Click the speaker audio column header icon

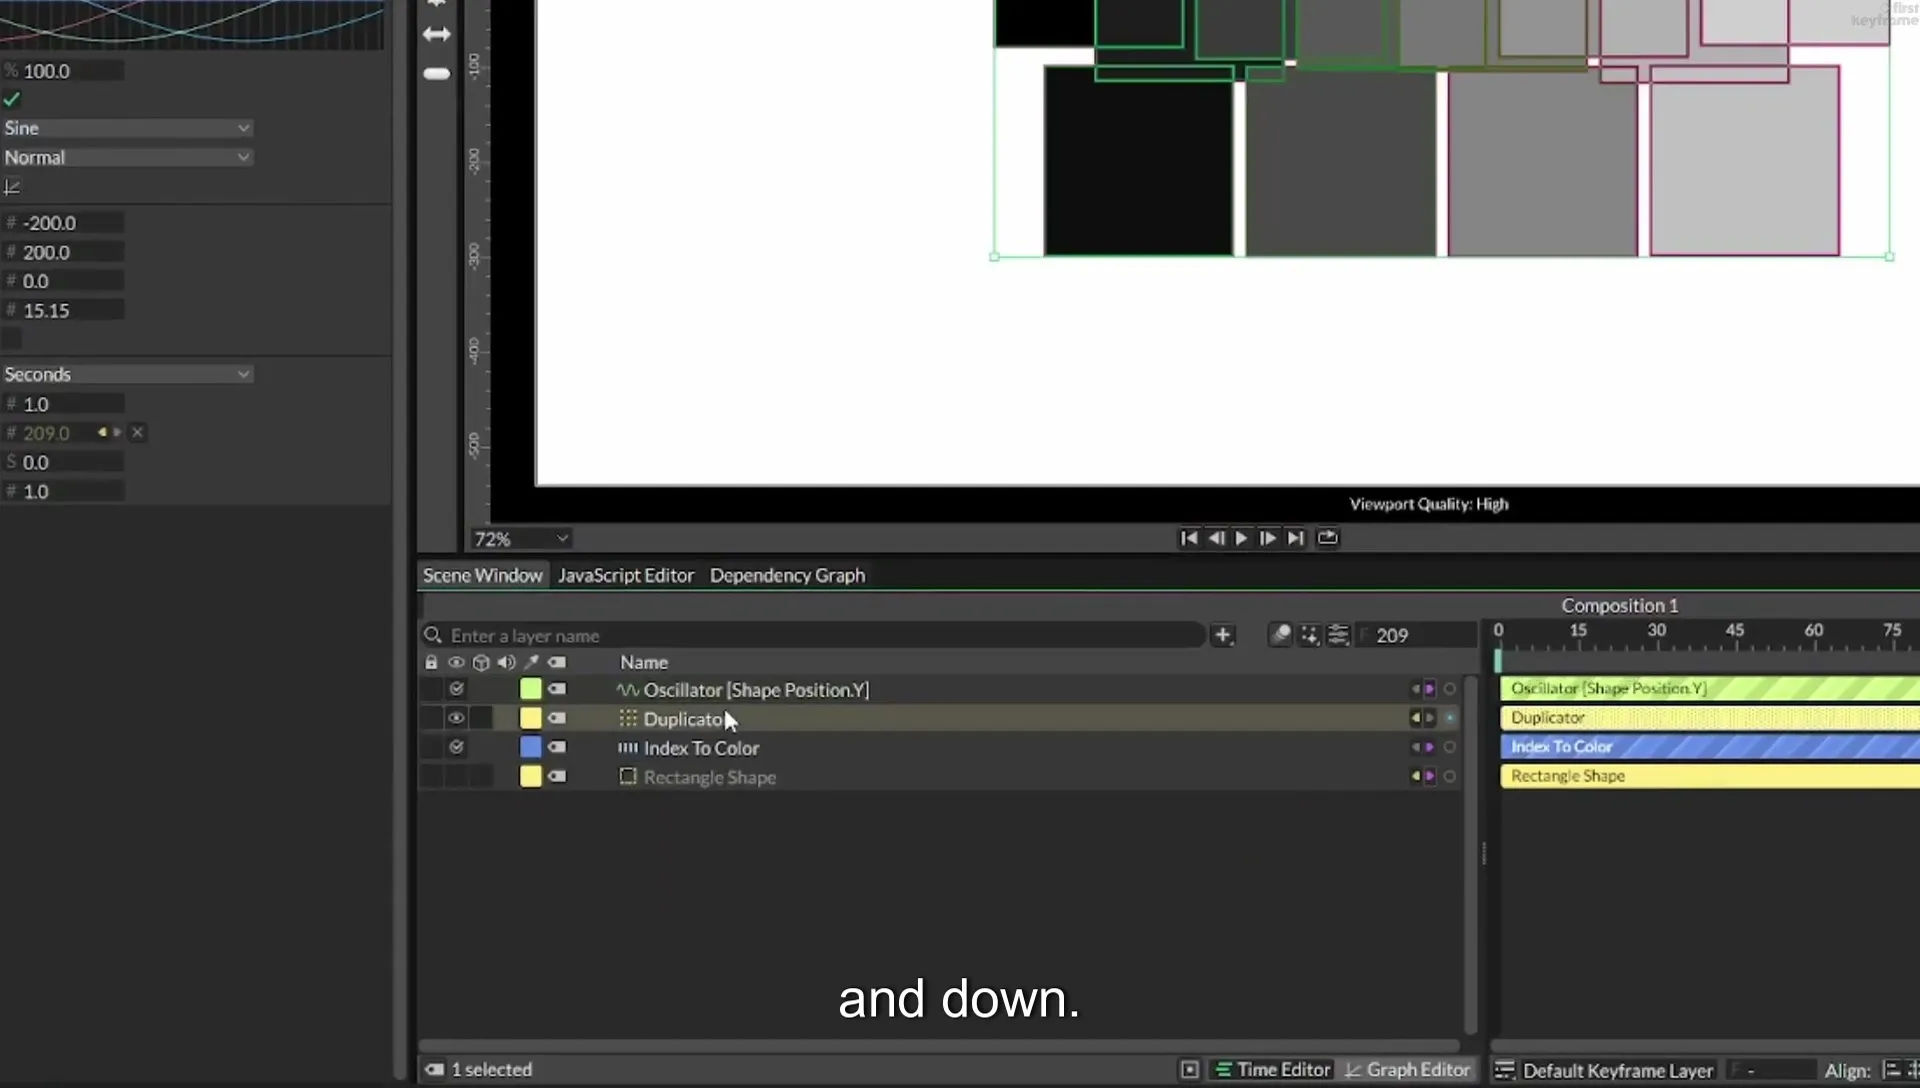tap(506, 662)
